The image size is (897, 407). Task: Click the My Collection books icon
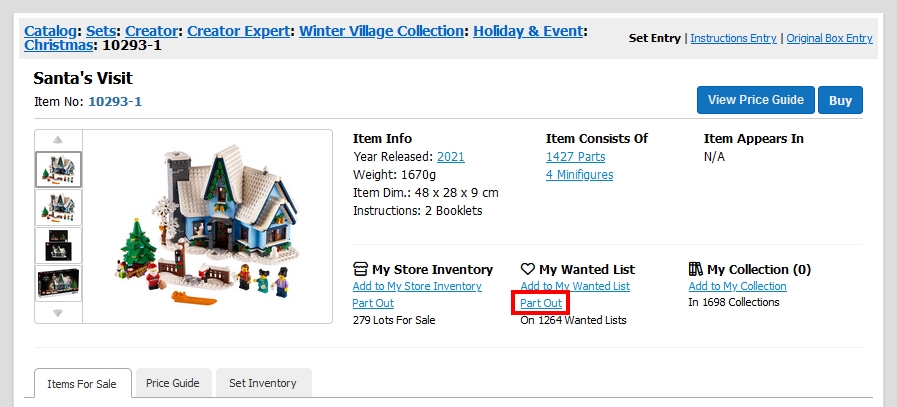pos(696,269)
